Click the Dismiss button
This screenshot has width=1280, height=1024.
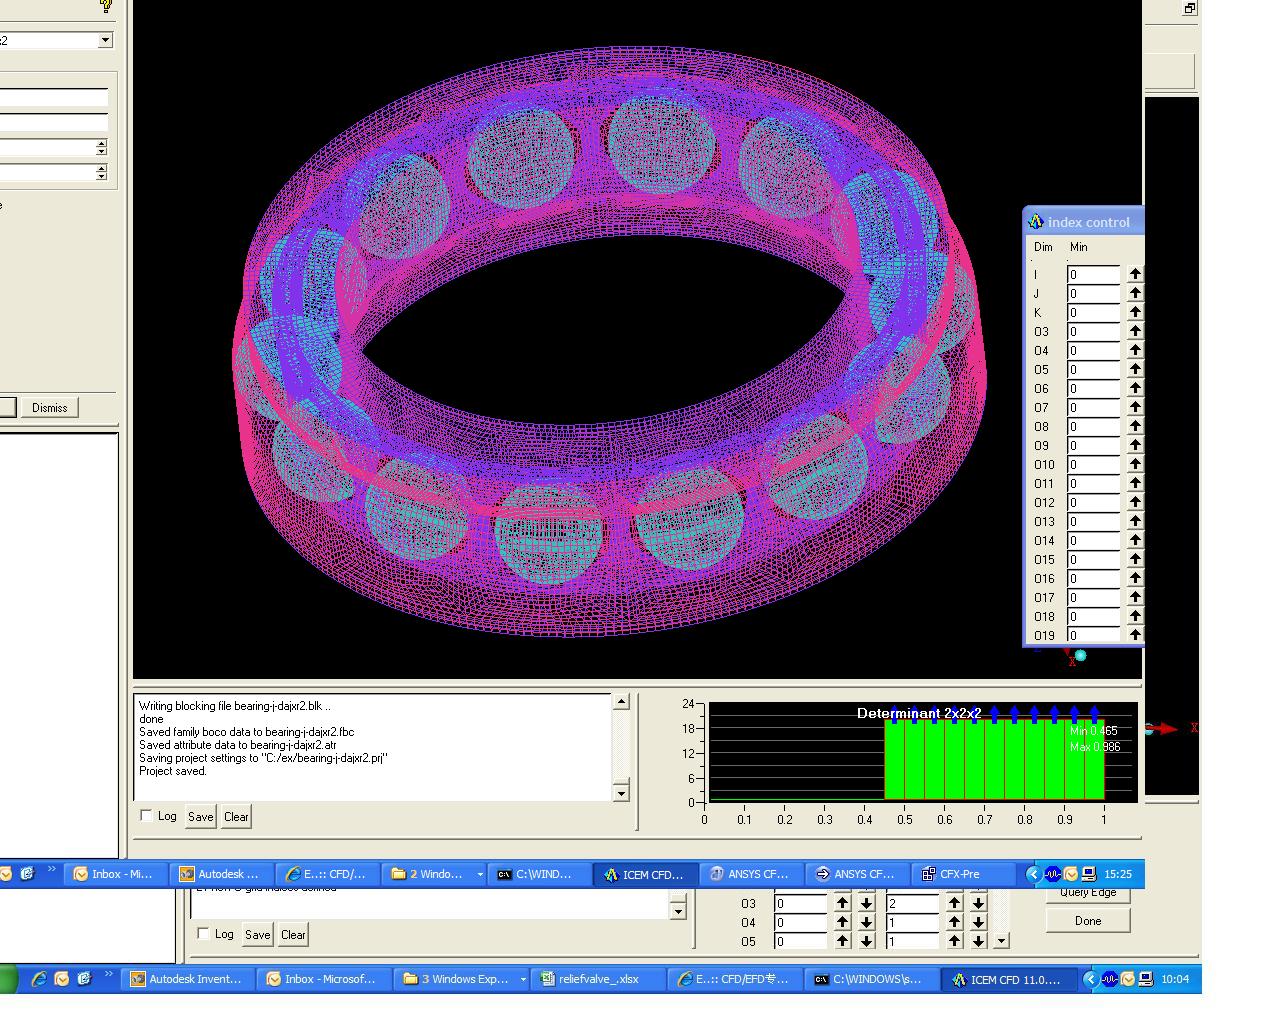pos(49,407)
